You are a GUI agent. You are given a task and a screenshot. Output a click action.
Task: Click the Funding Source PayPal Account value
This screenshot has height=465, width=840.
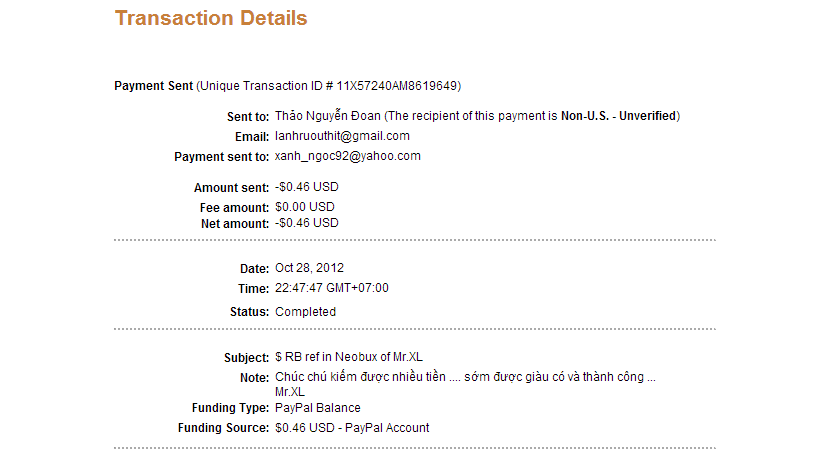coord(352,428)
